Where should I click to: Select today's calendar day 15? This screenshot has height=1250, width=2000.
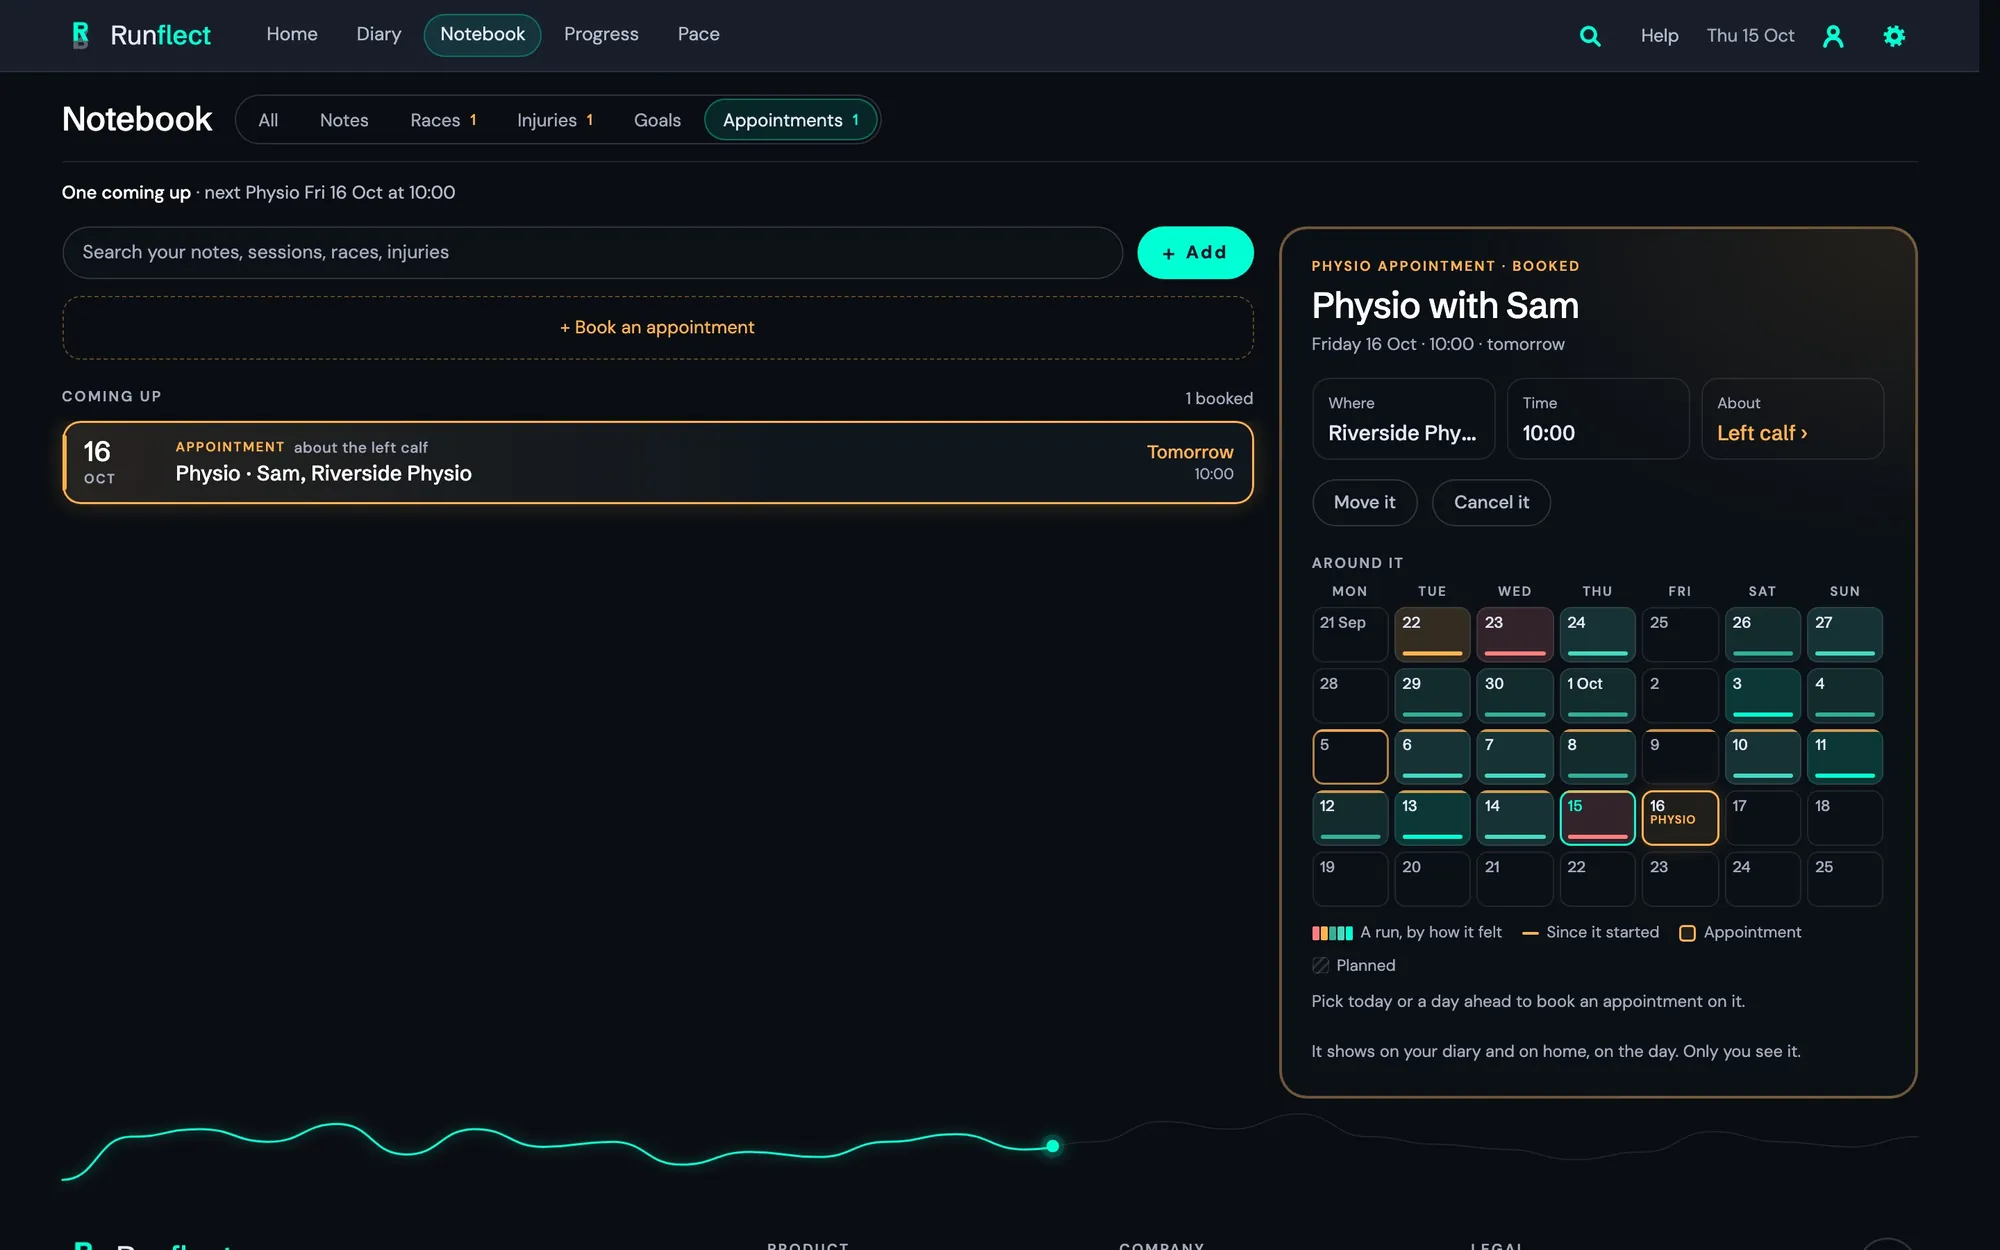[x=1597, y=818]
